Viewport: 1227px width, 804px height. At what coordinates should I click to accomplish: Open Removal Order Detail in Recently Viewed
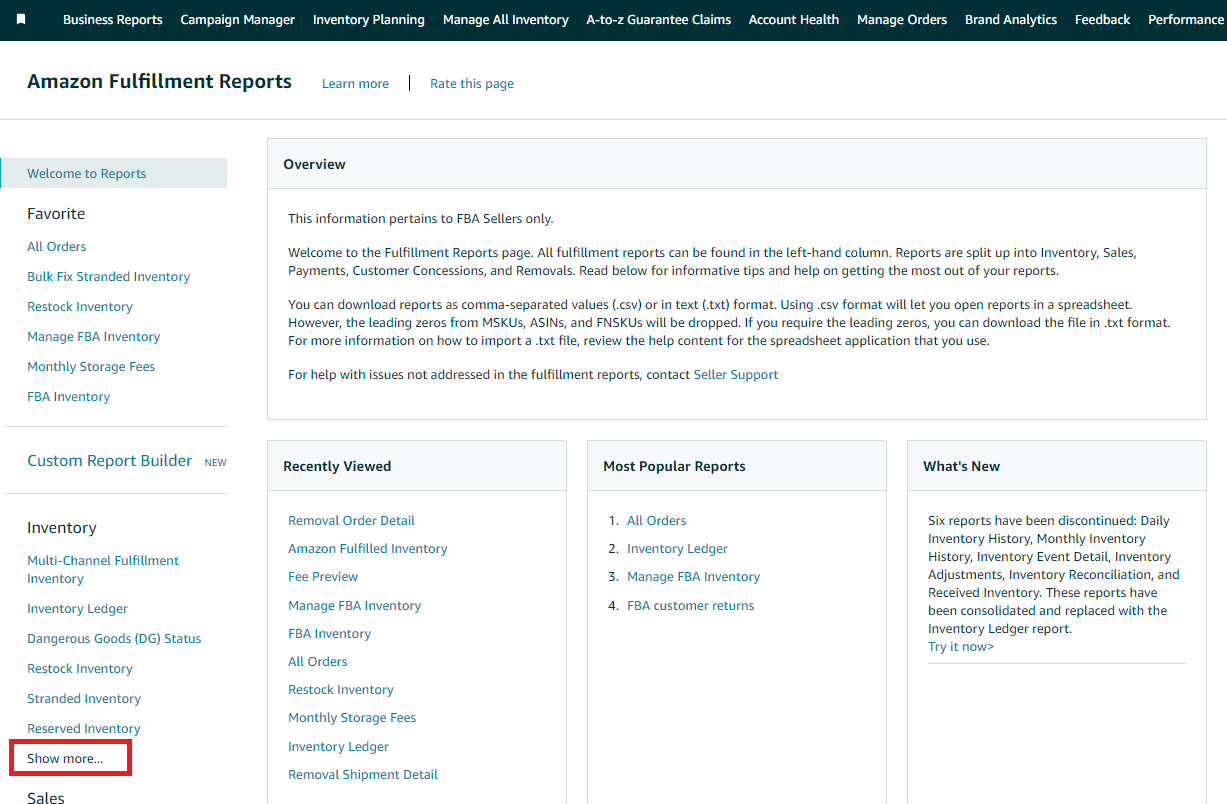click(x=351, y=521)
